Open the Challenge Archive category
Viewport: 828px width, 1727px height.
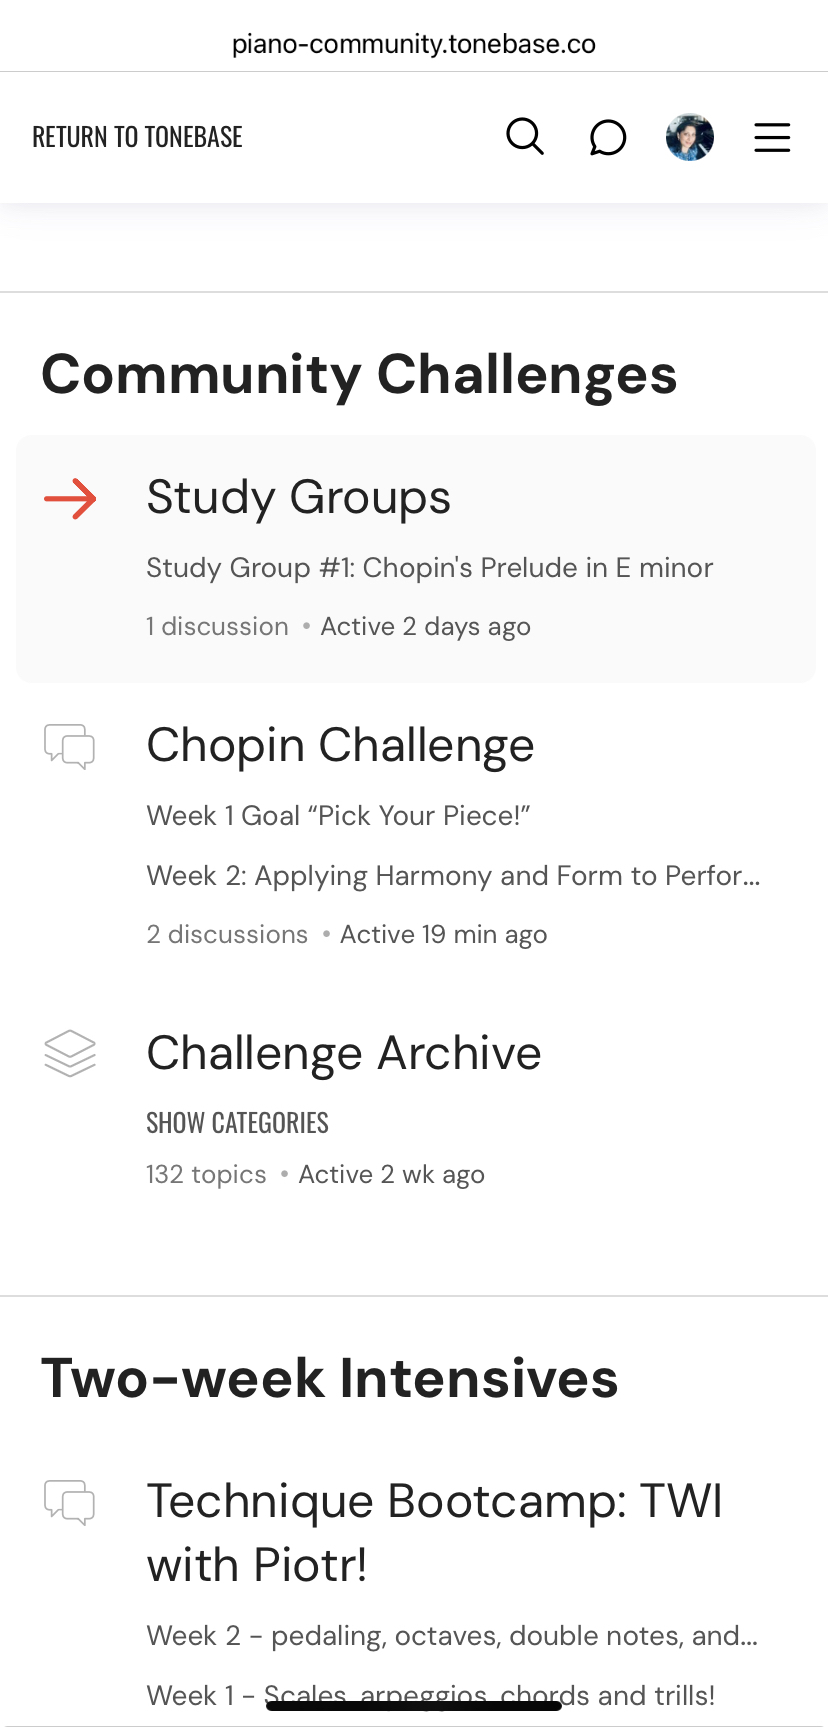pyautogui.click(x=344, y=1053)
